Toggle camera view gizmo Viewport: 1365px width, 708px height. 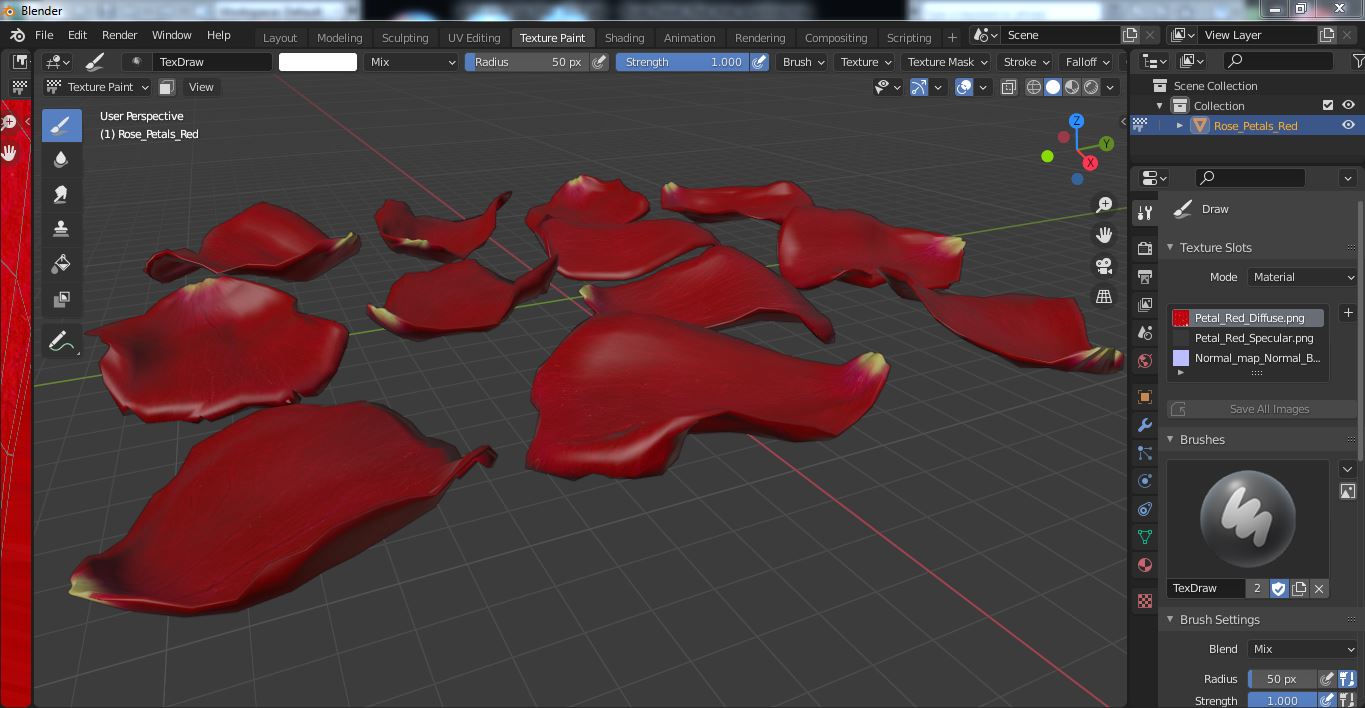click(x=1104, y=266)
